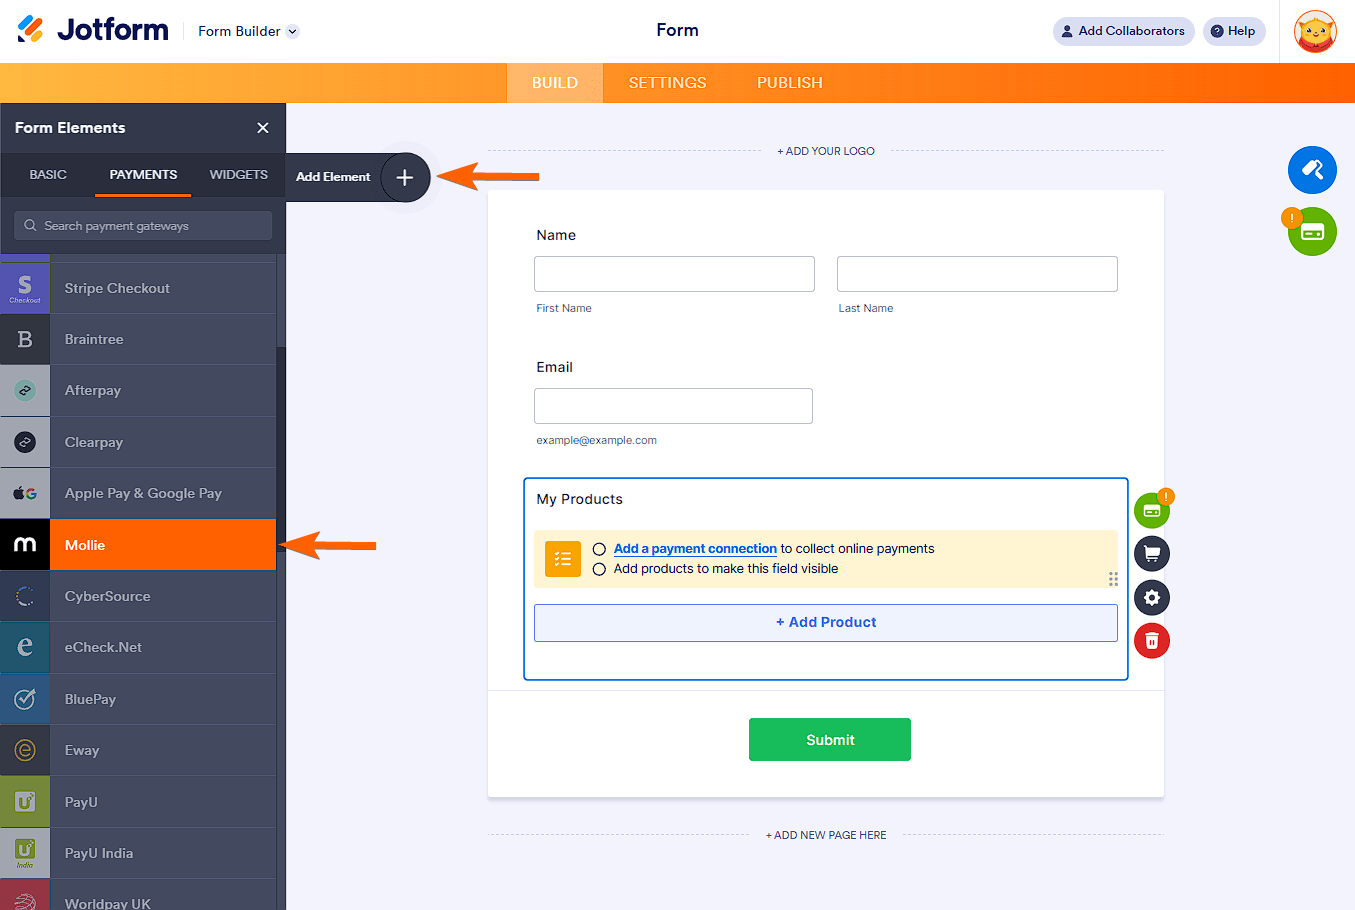The width and height of the screenshot is (1355, 910).
Task: Select the Add products checklist circle
Action: coord(599,569)
